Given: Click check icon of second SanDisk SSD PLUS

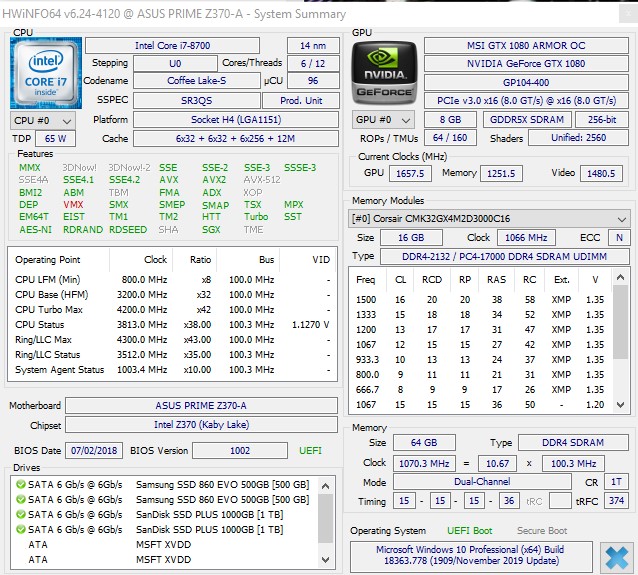Looking at the screenshot, I should (x=20, y=529).
